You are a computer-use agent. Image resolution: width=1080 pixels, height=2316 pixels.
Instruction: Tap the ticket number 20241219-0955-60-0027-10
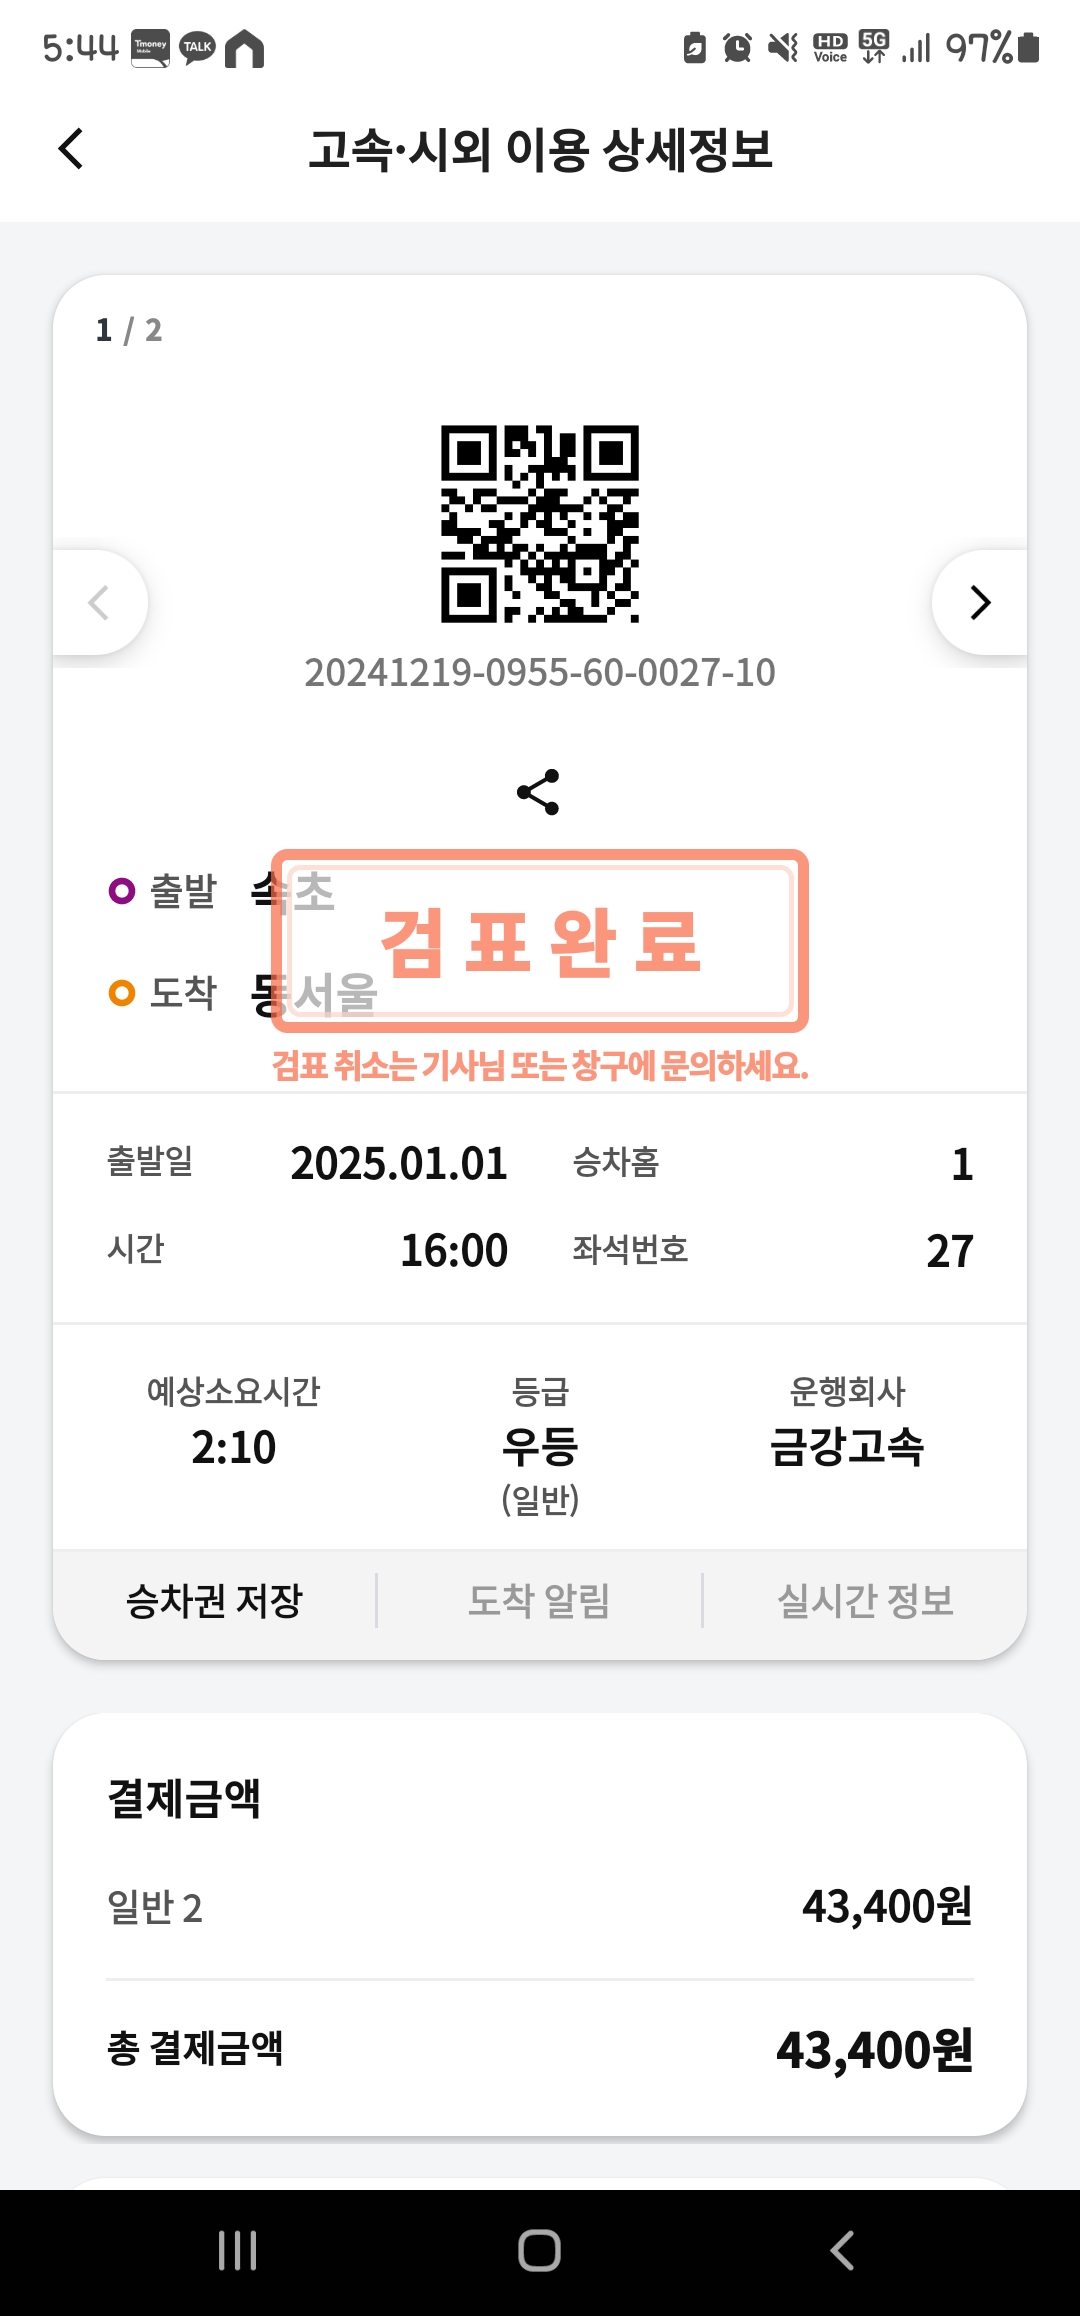click(540, 673)
